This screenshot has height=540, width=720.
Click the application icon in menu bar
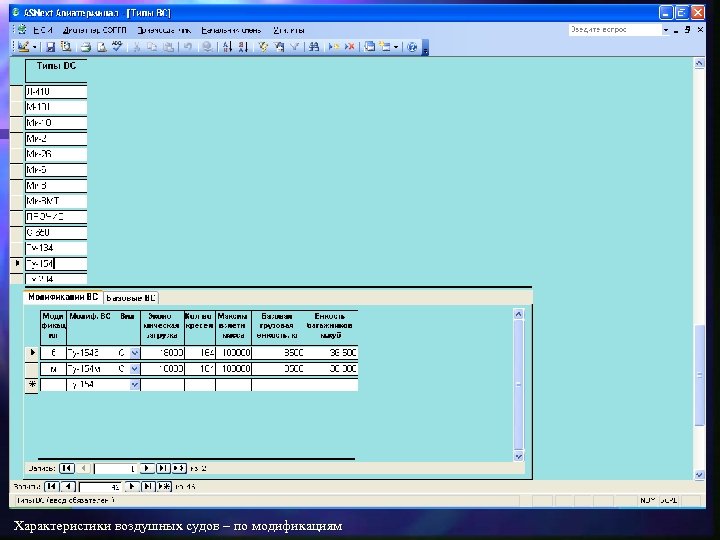pos(21,30)
